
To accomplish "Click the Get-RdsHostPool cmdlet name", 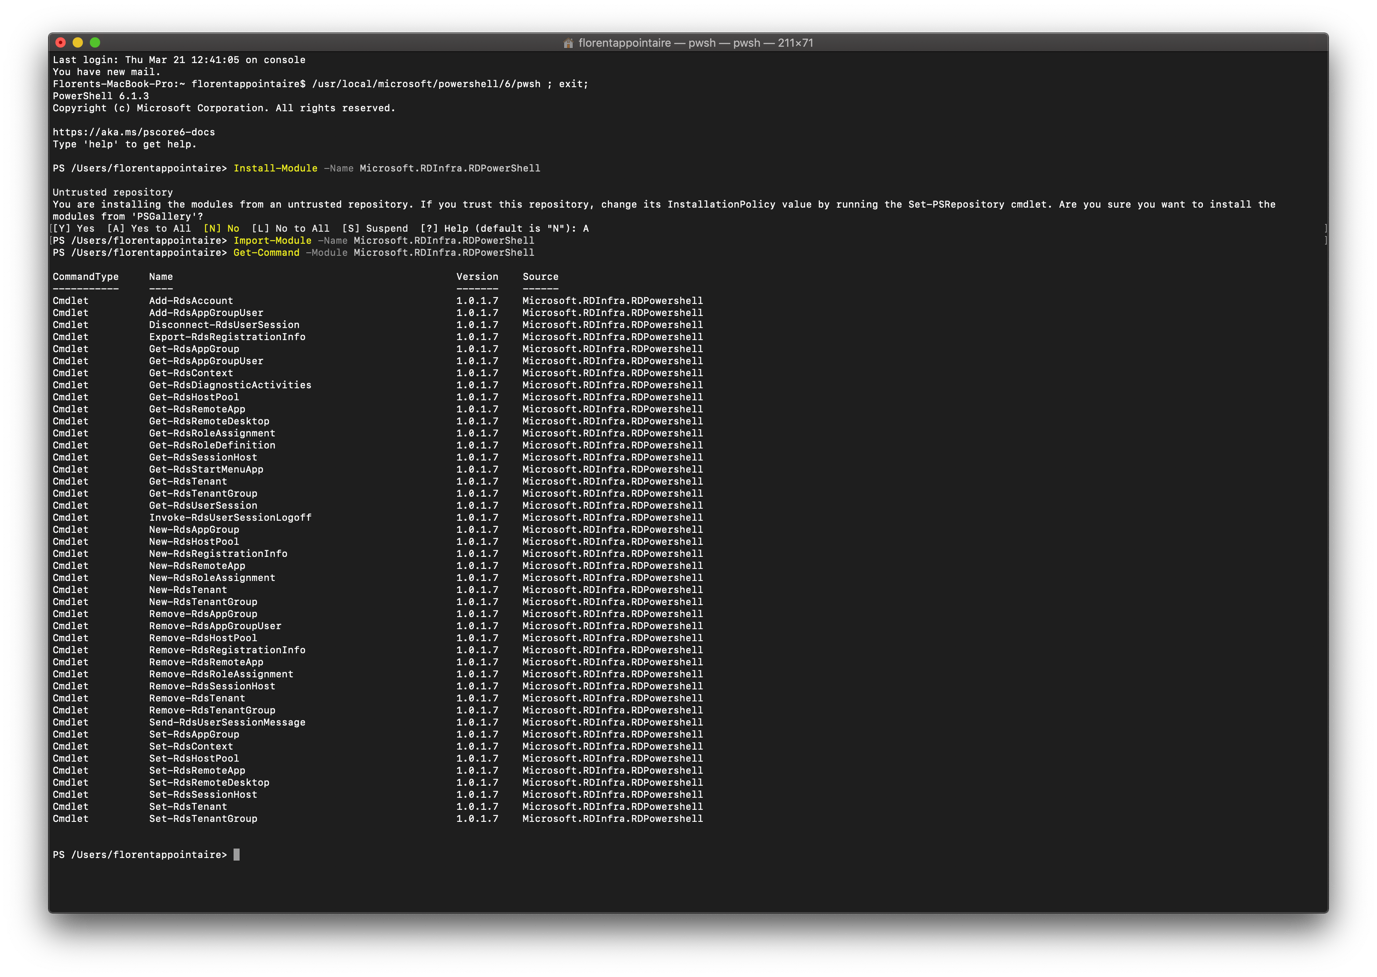I will tap(194, 397).
